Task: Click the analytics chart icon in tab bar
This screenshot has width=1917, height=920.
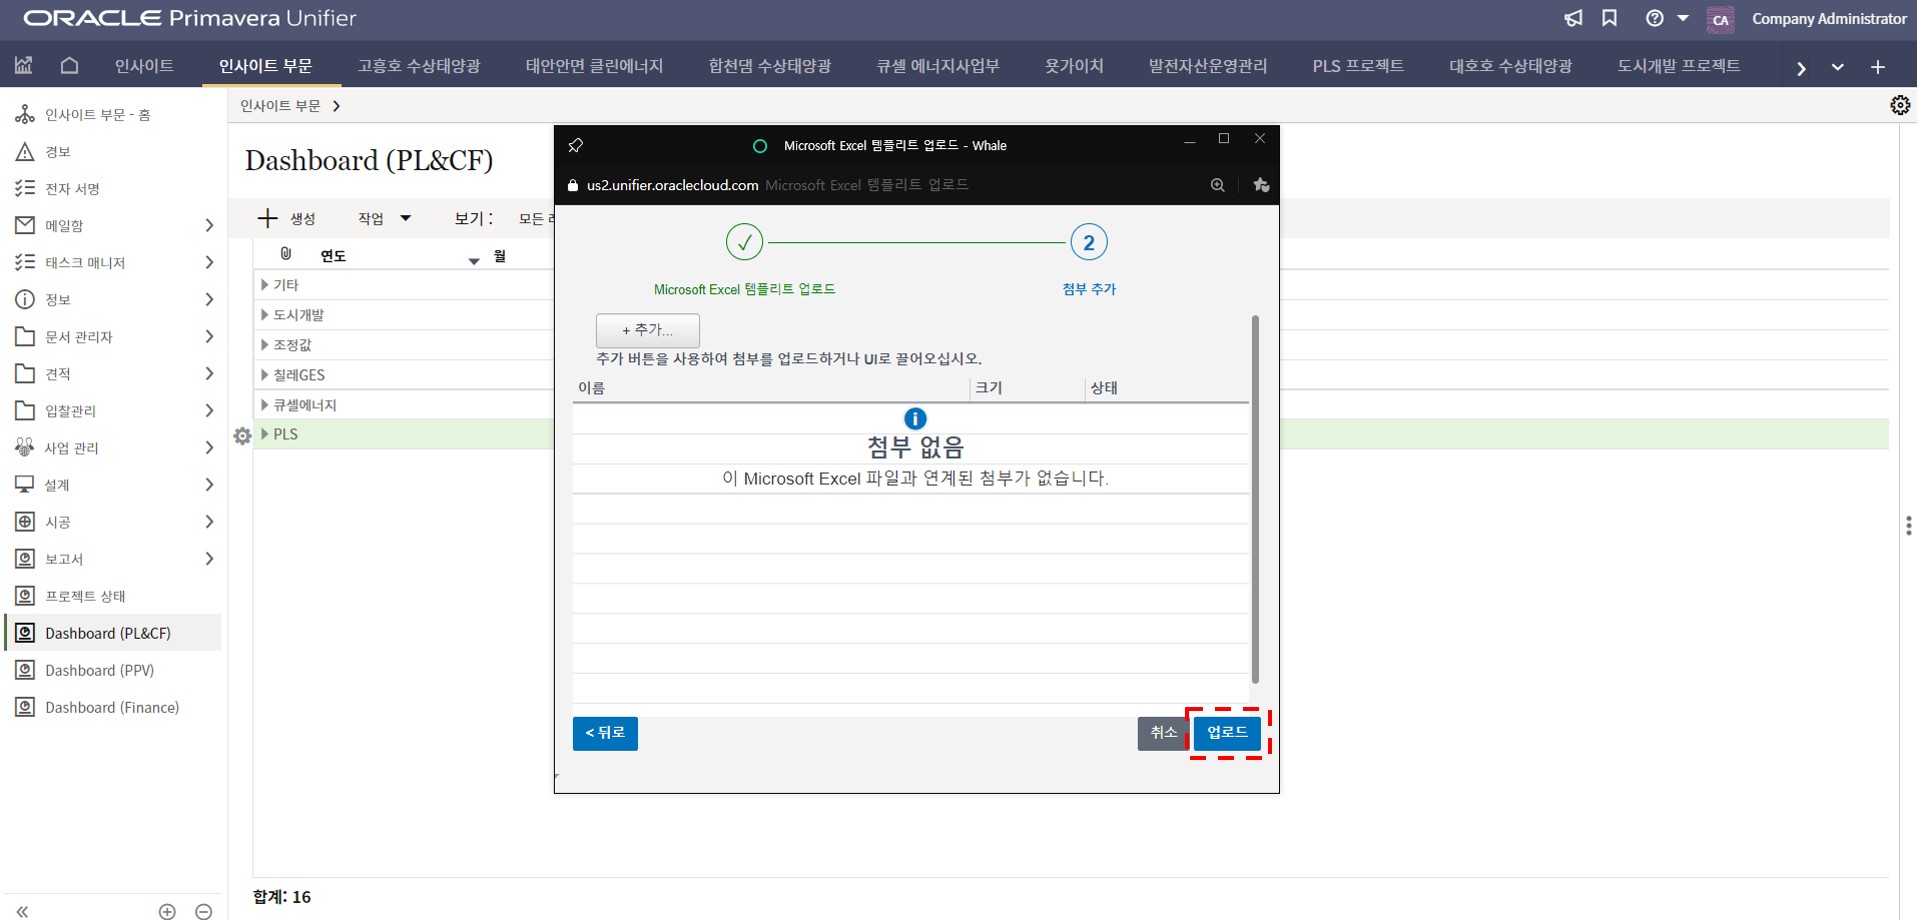Action: (x=24, y=66)
